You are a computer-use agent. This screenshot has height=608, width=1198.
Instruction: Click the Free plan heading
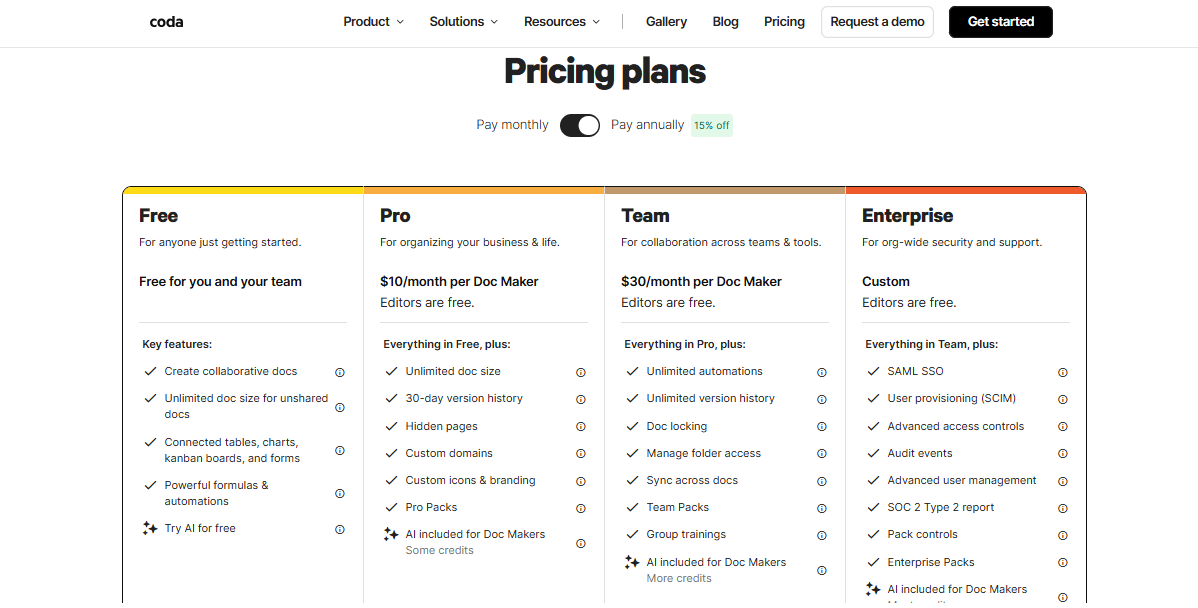(158, 215)
